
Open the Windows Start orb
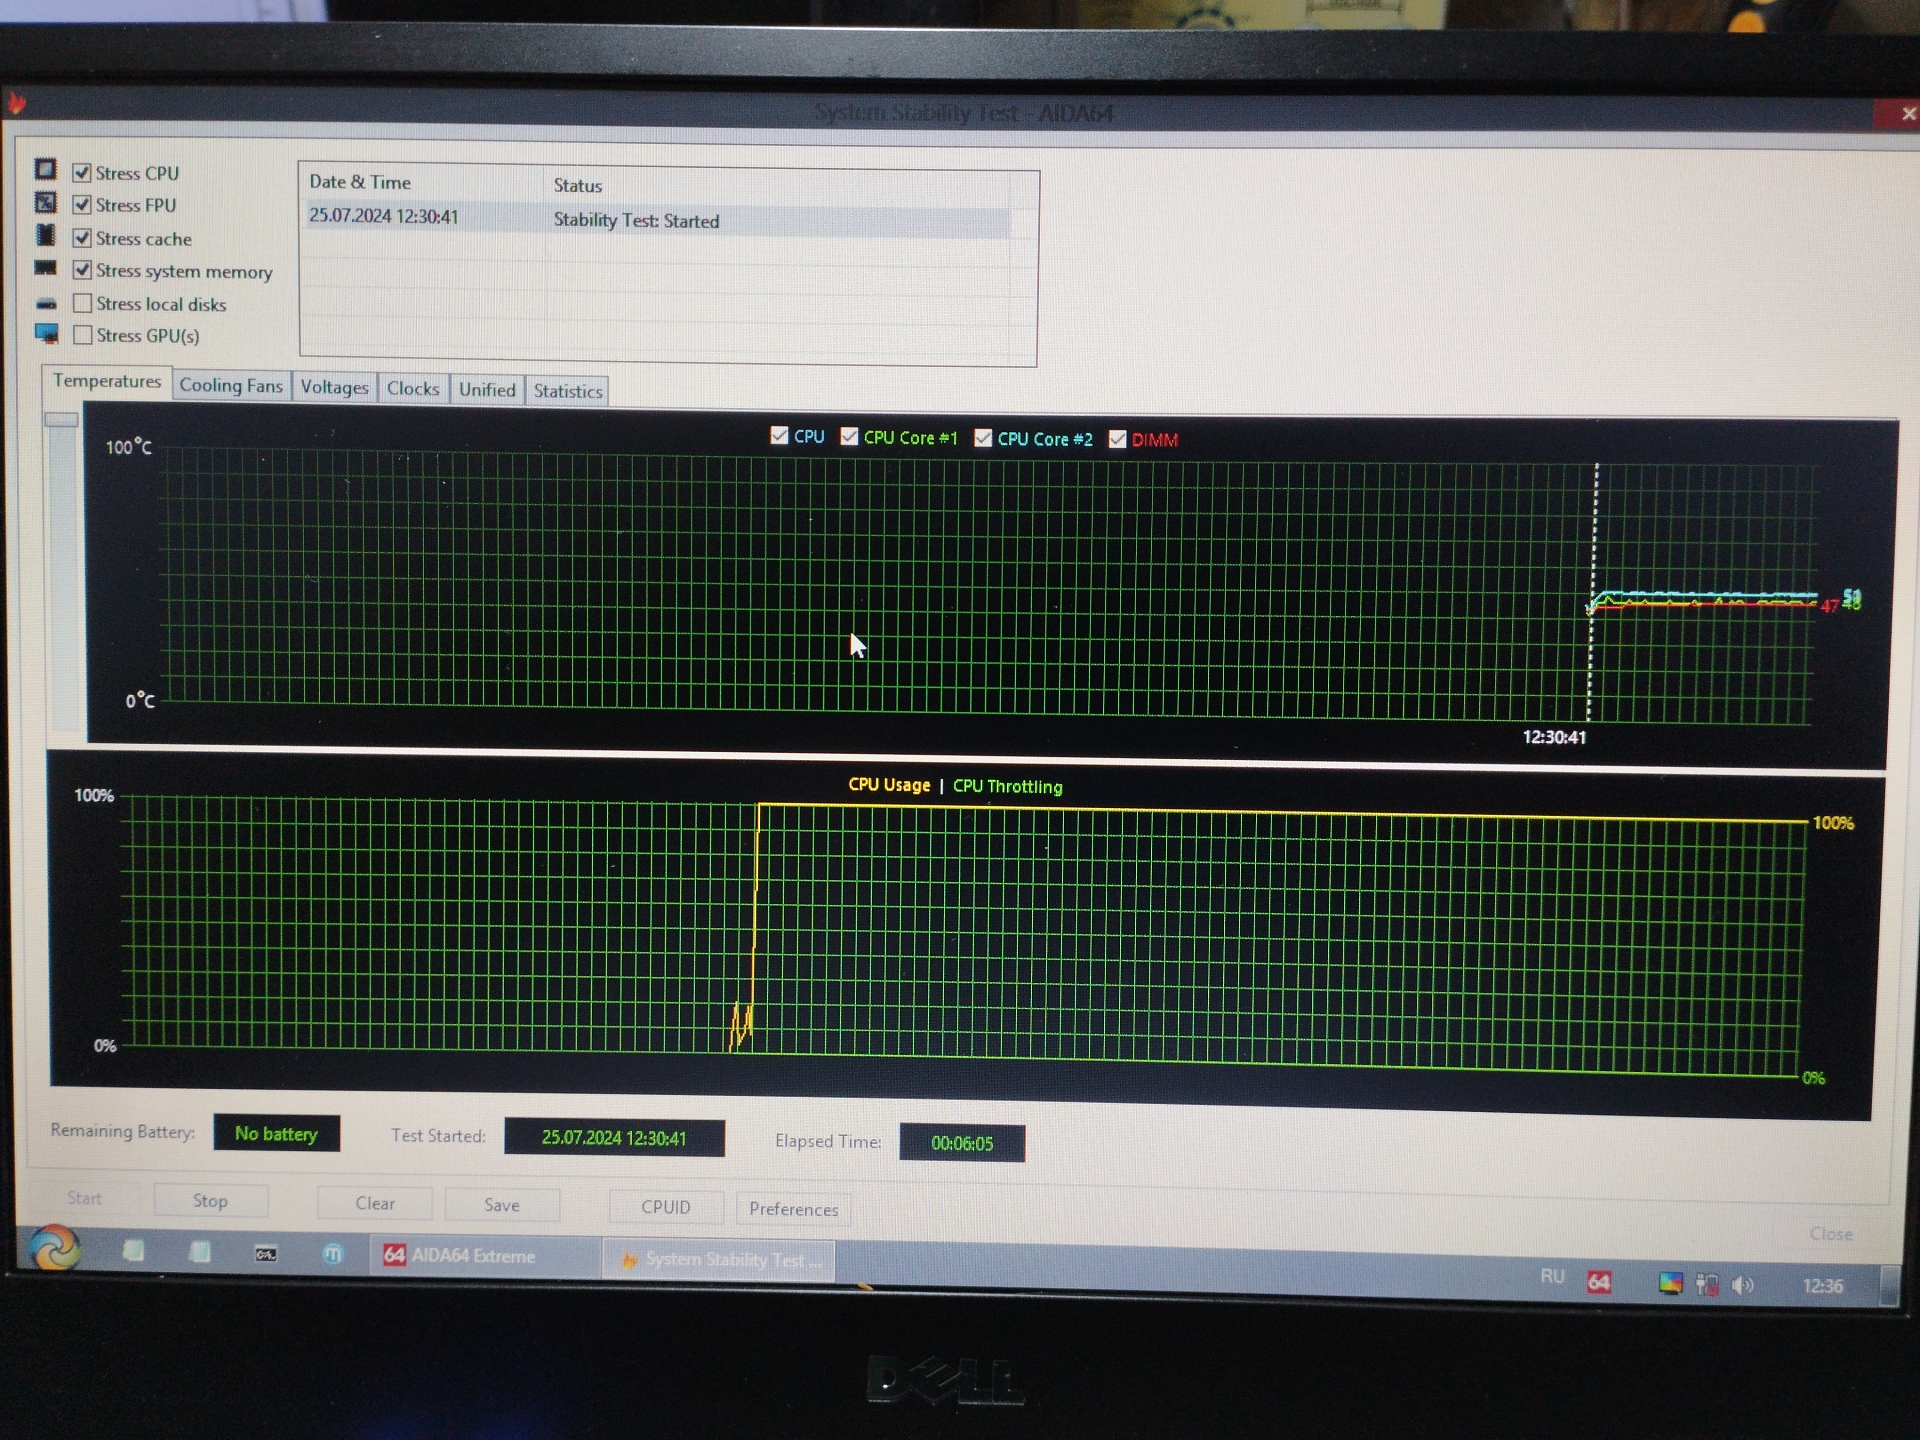pos(54,1247)
